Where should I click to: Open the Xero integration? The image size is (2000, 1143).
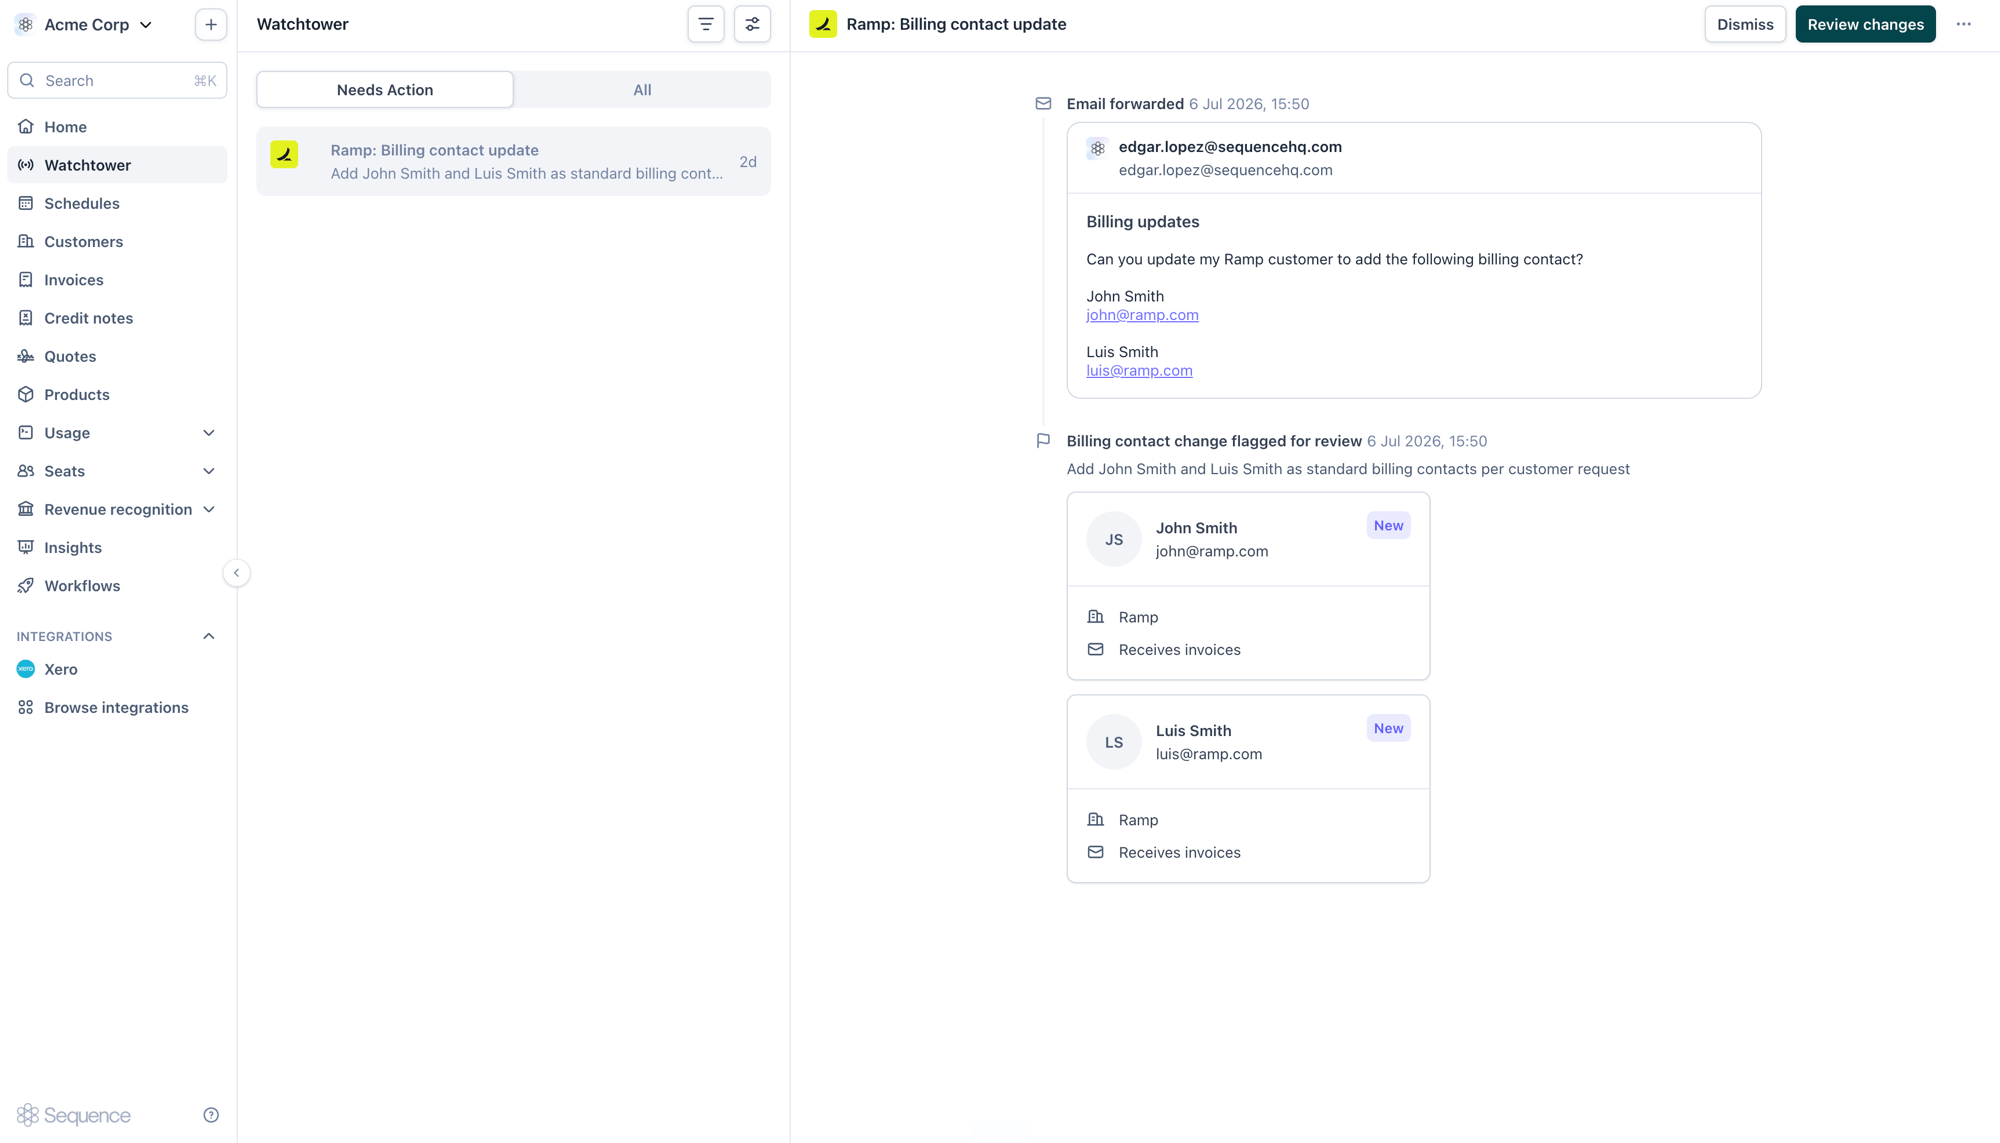[117, 669]
